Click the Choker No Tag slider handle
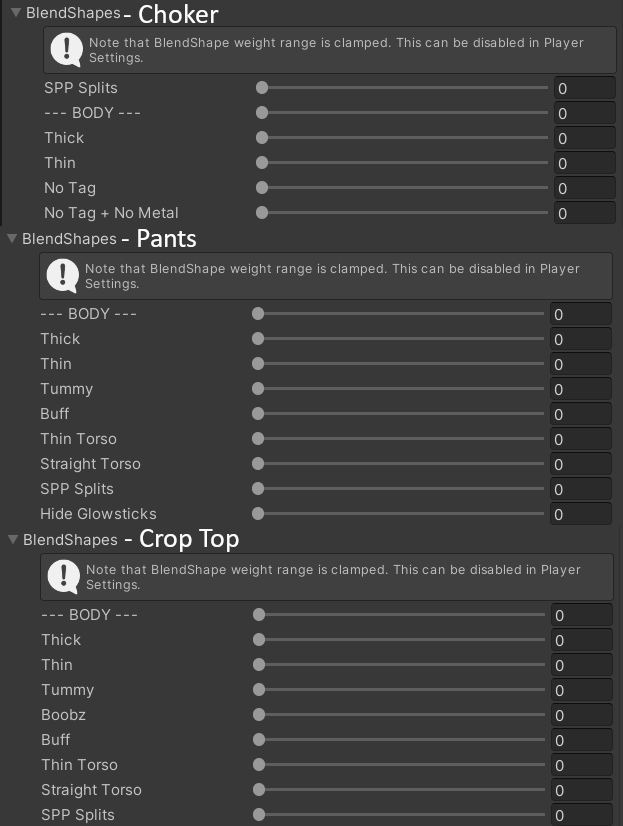This screenshot has height=826, width=623. coord(262,188)
